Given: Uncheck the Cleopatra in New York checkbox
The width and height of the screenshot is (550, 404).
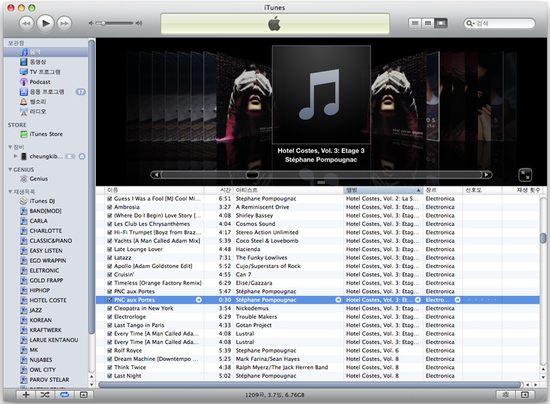Looking at the screenshot, I should coord(109,309).
